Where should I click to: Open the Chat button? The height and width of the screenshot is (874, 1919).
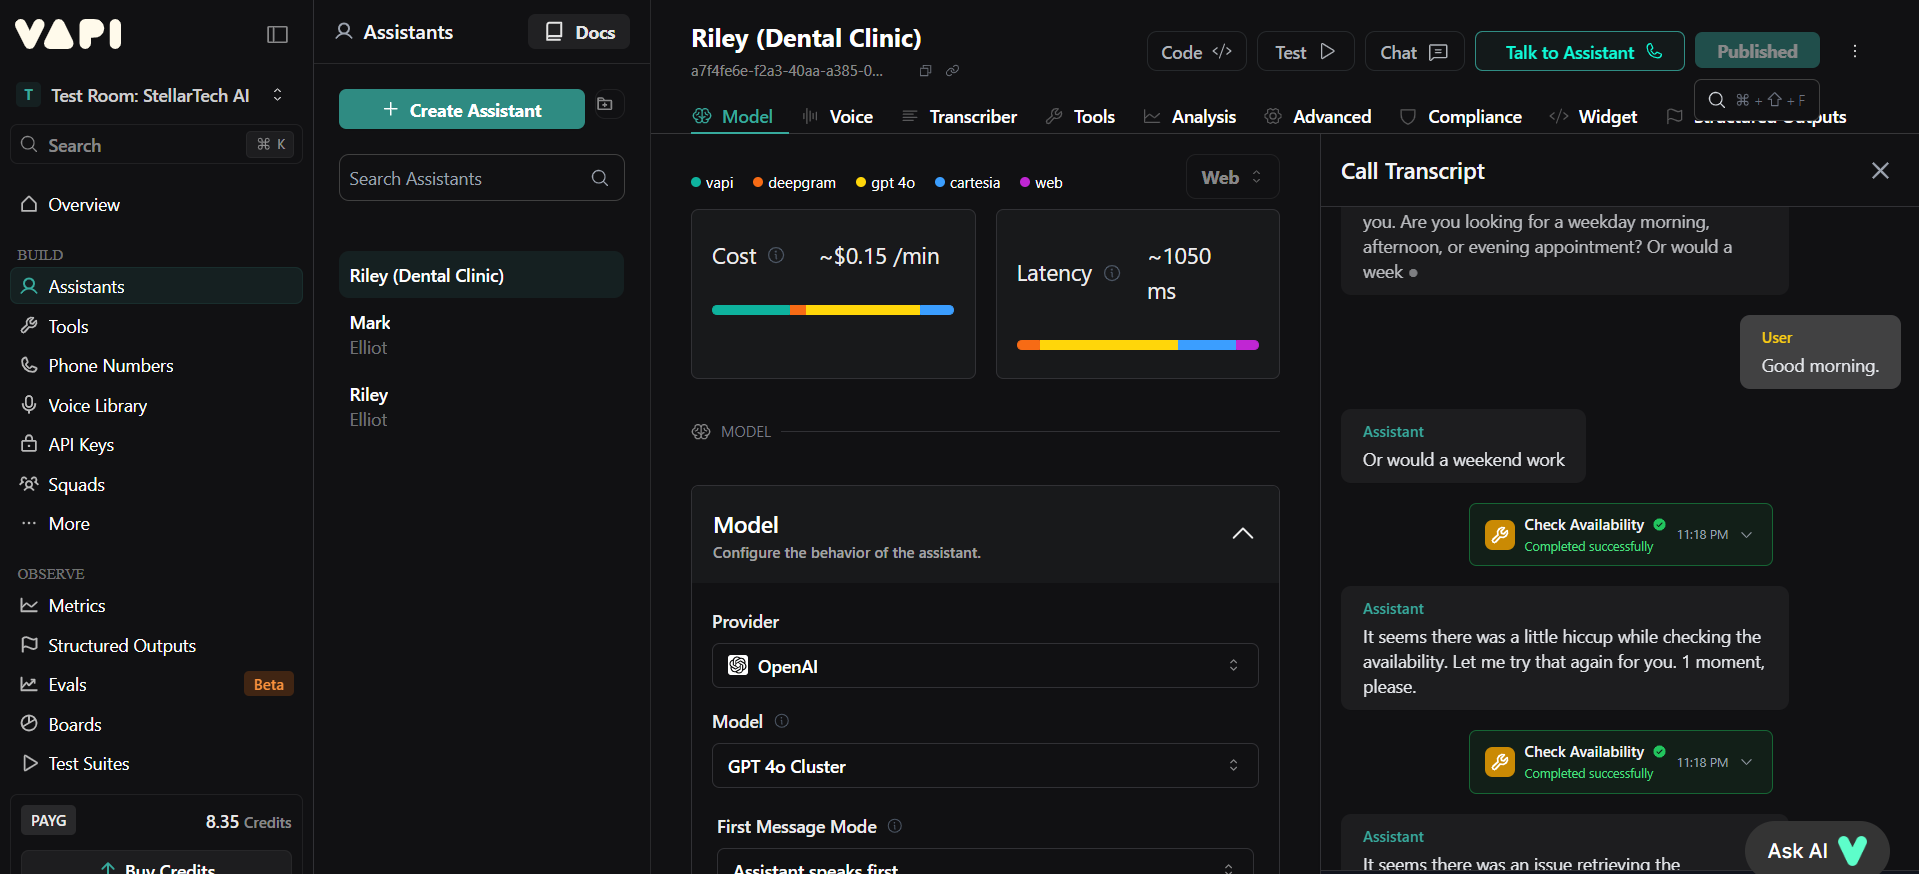point(1414,51)
